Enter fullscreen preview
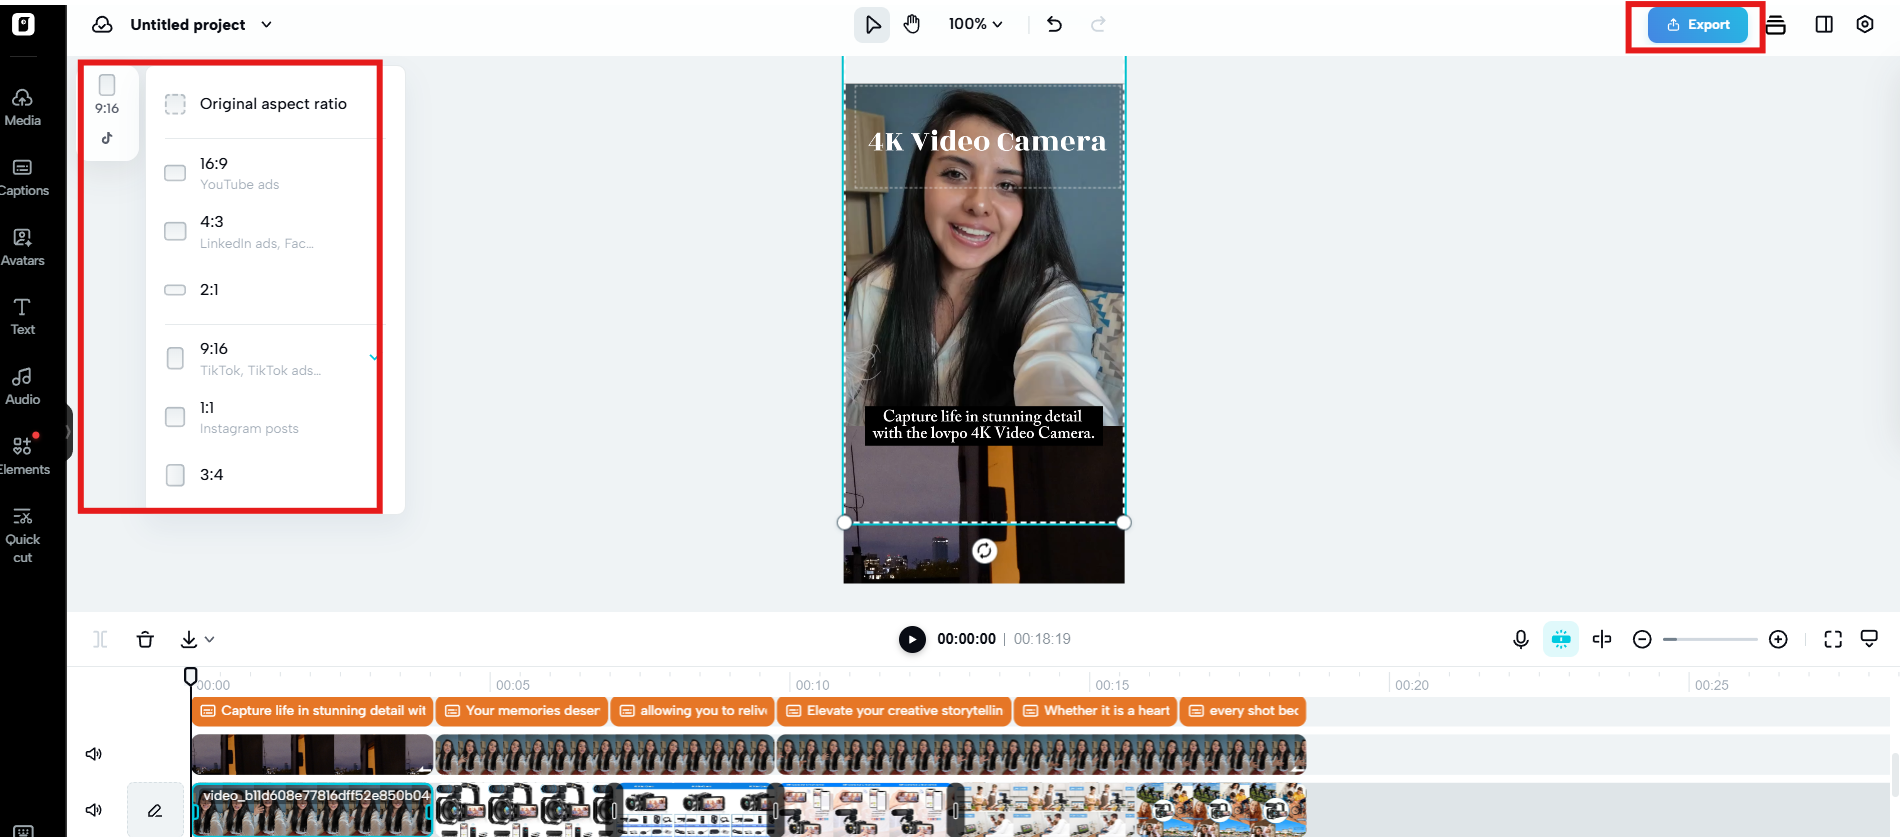This screenshot has height=837, width=1900. [1833, 639]
